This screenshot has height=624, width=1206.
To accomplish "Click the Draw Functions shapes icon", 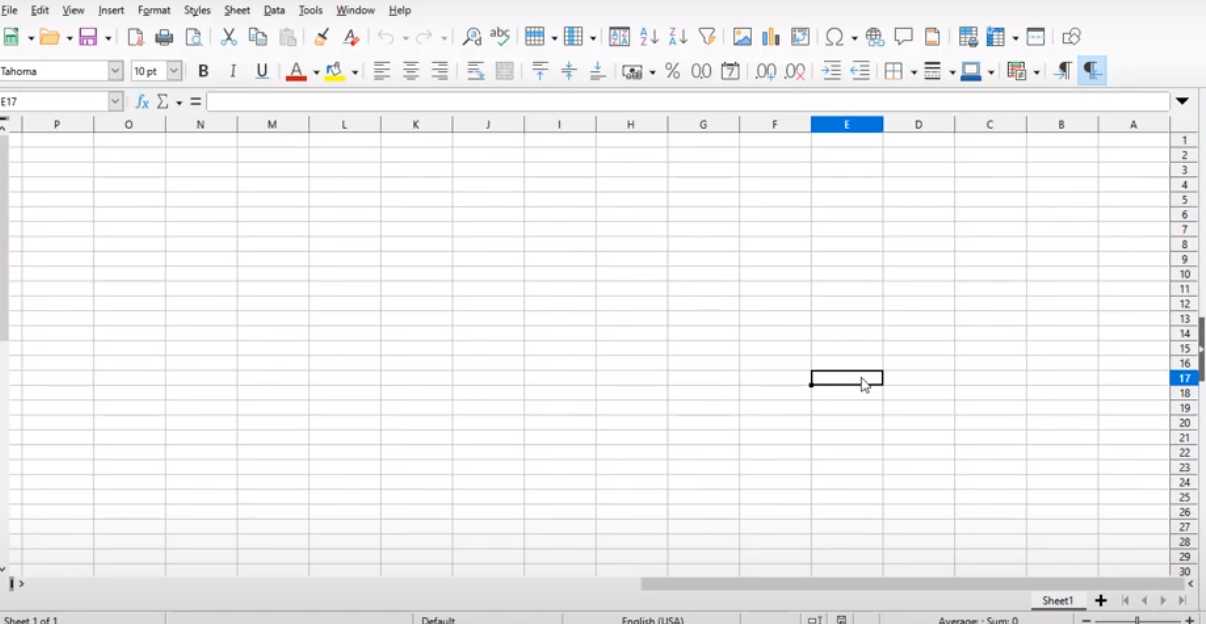I will 1071,38.
